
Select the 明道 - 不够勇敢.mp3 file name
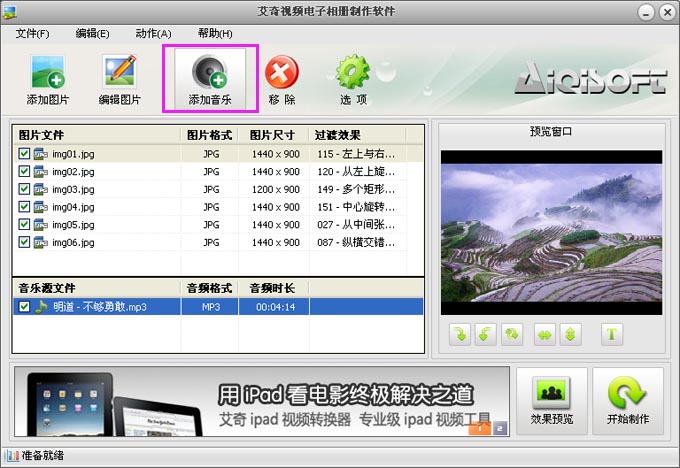click(100, 307)
